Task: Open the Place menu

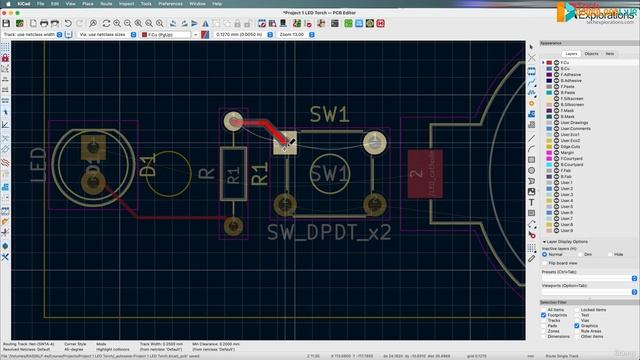Action: (x=88, y=4)
